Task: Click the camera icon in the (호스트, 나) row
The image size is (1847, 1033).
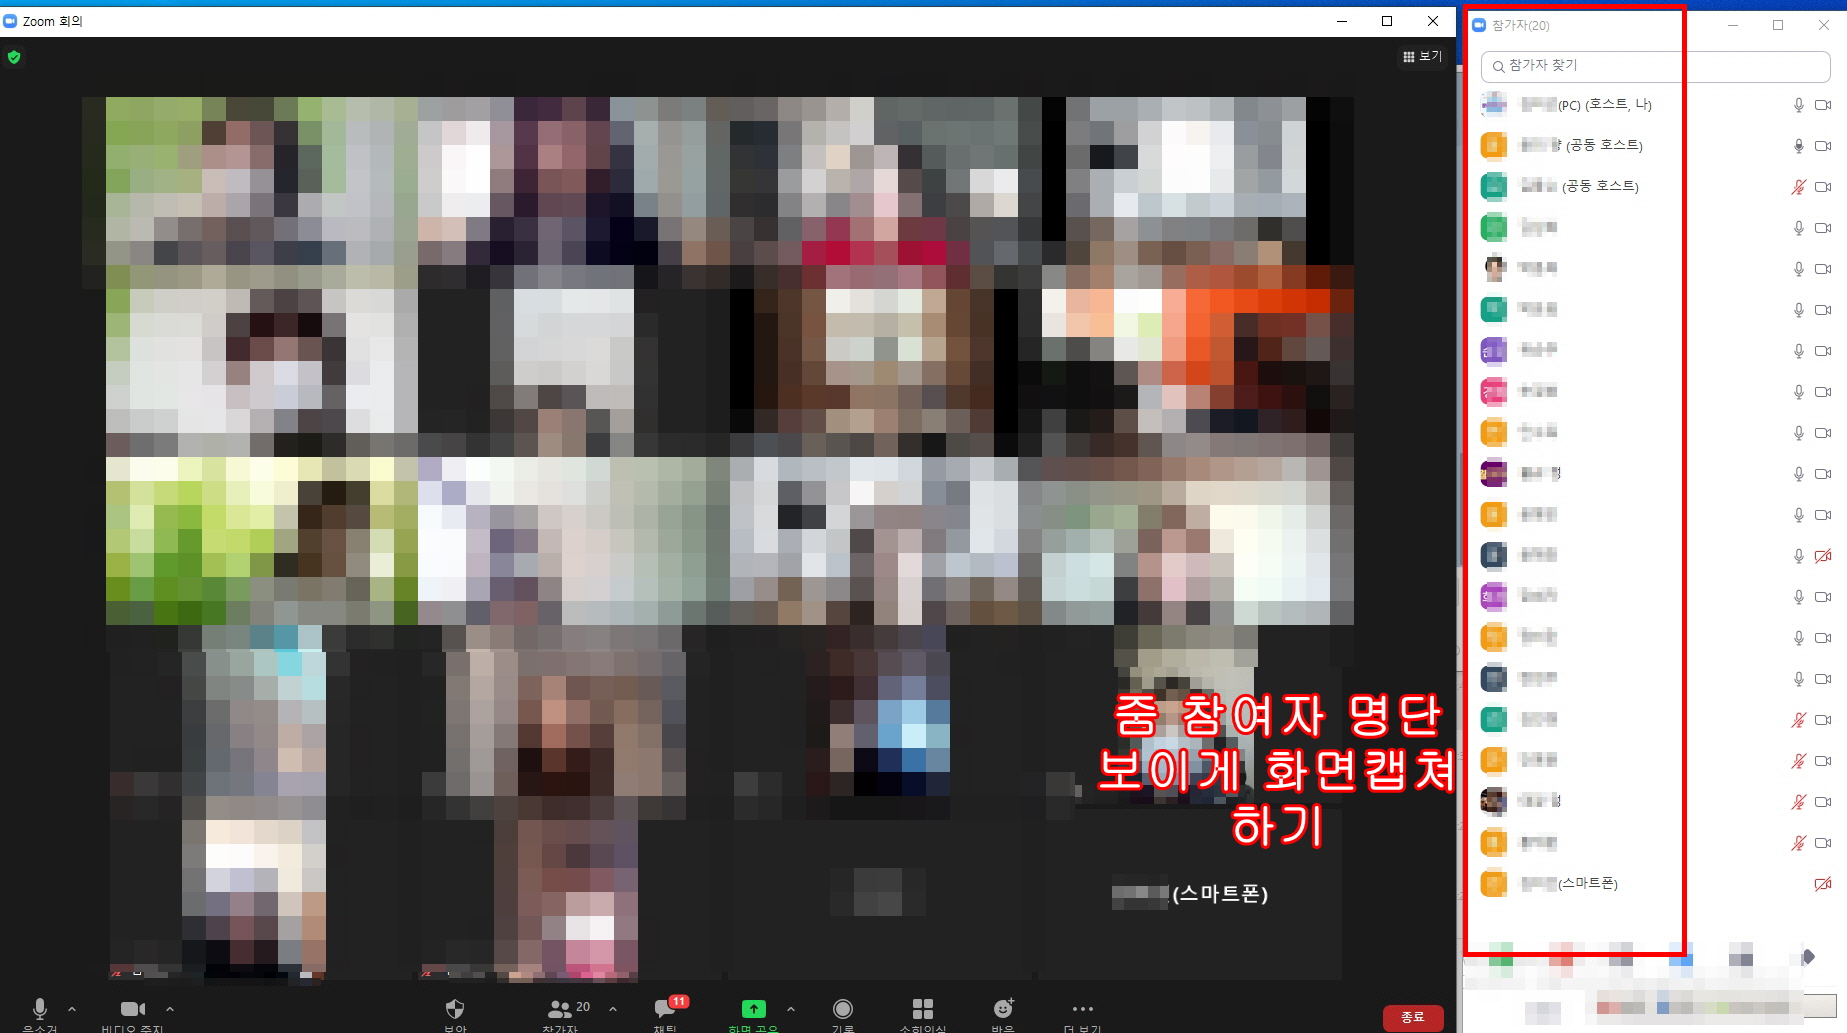Action: (1823, 105)
